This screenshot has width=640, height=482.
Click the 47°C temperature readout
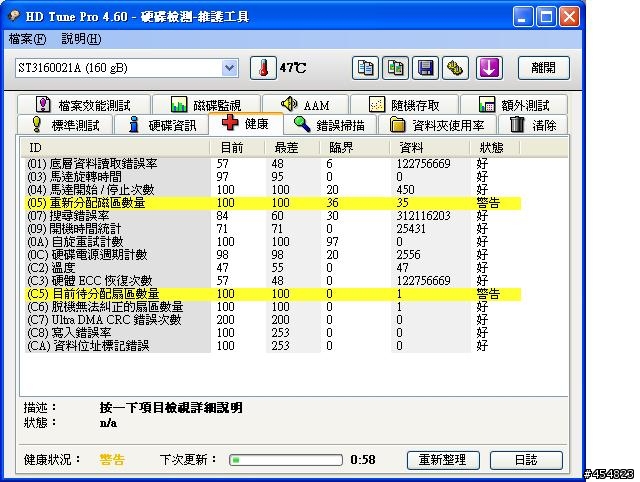293,68
